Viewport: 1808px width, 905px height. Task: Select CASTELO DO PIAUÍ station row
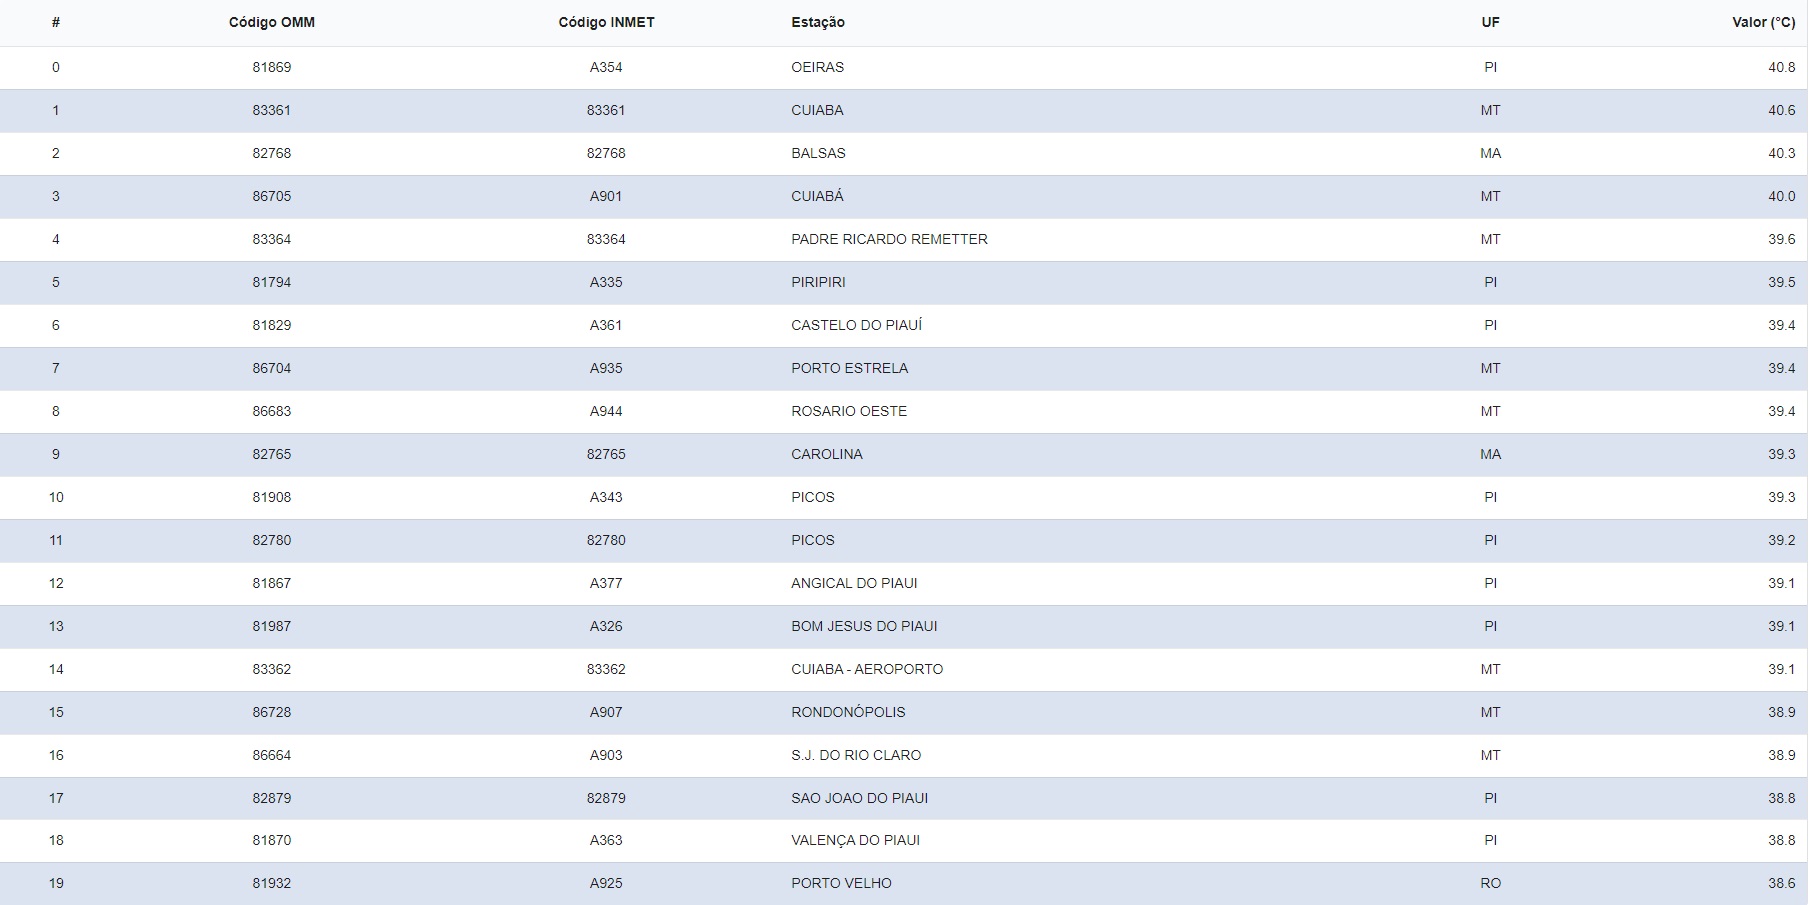856,325
